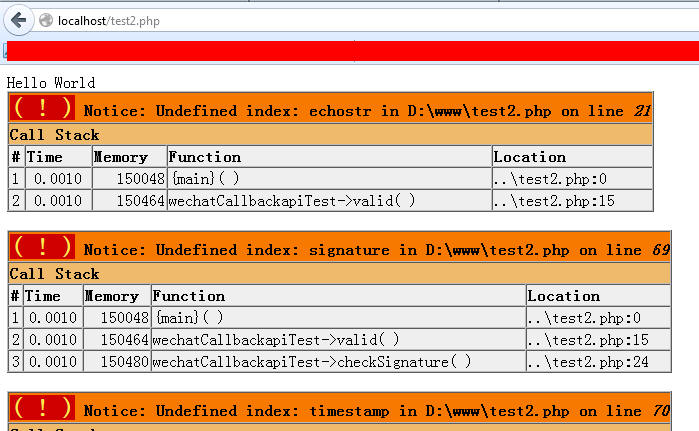This screenshot has height=431, width=699.
Task: Click the '..\test2.php:24' location cell
Action: 598,361
